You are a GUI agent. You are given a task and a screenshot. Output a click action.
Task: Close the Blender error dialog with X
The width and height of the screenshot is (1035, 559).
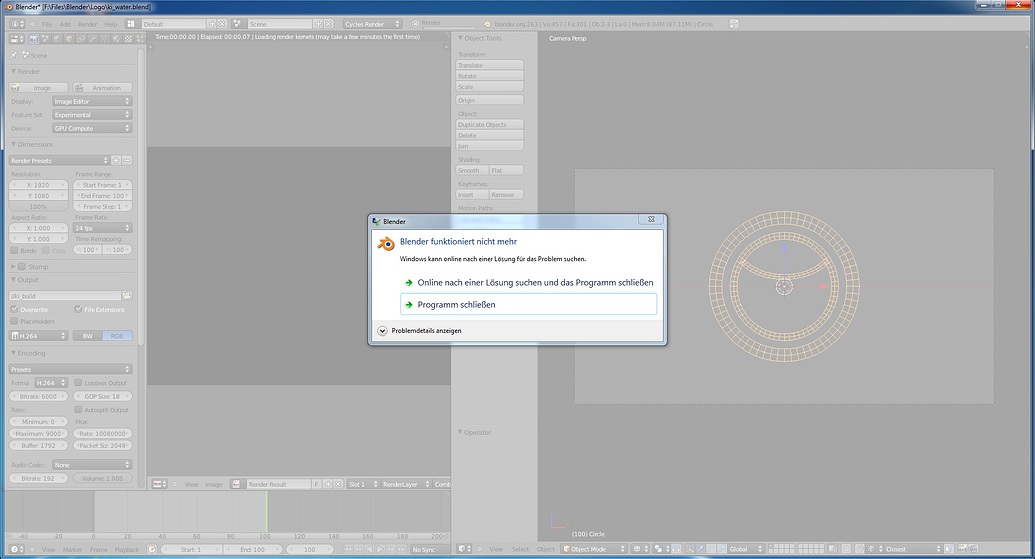[651, 219]
